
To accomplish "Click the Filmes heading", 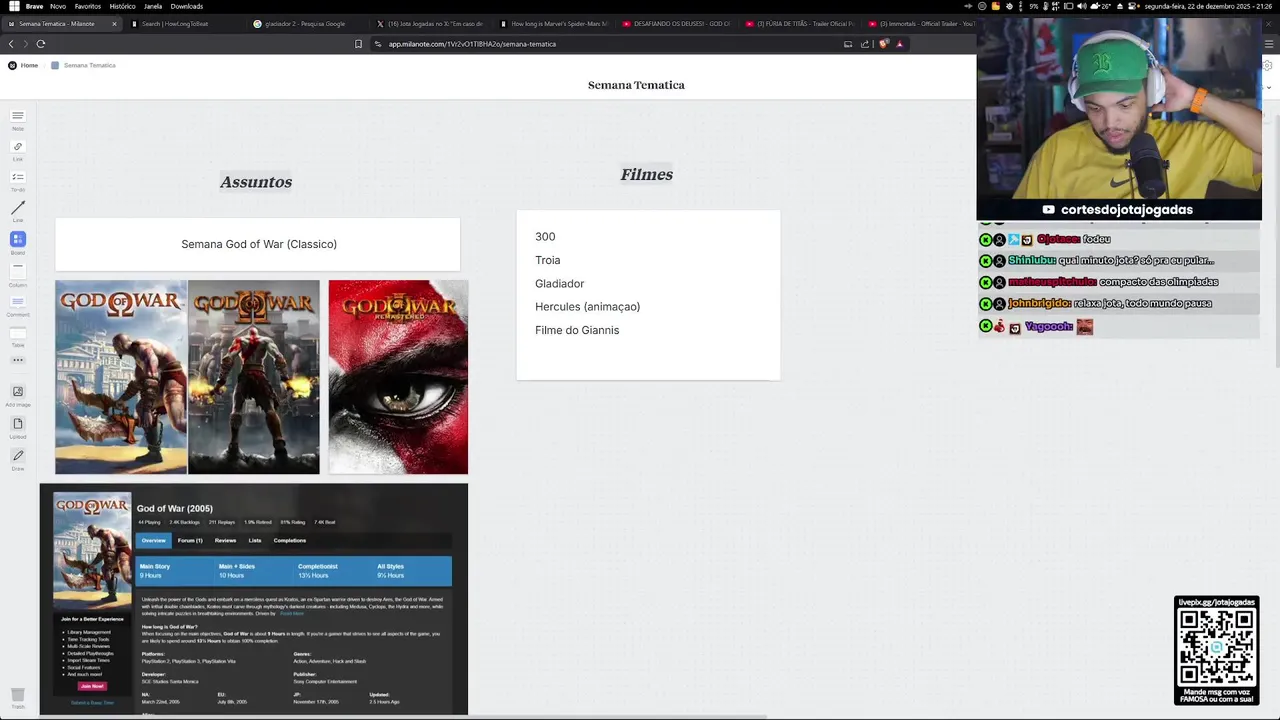I will pyautogui.click(x=646, y=174).
